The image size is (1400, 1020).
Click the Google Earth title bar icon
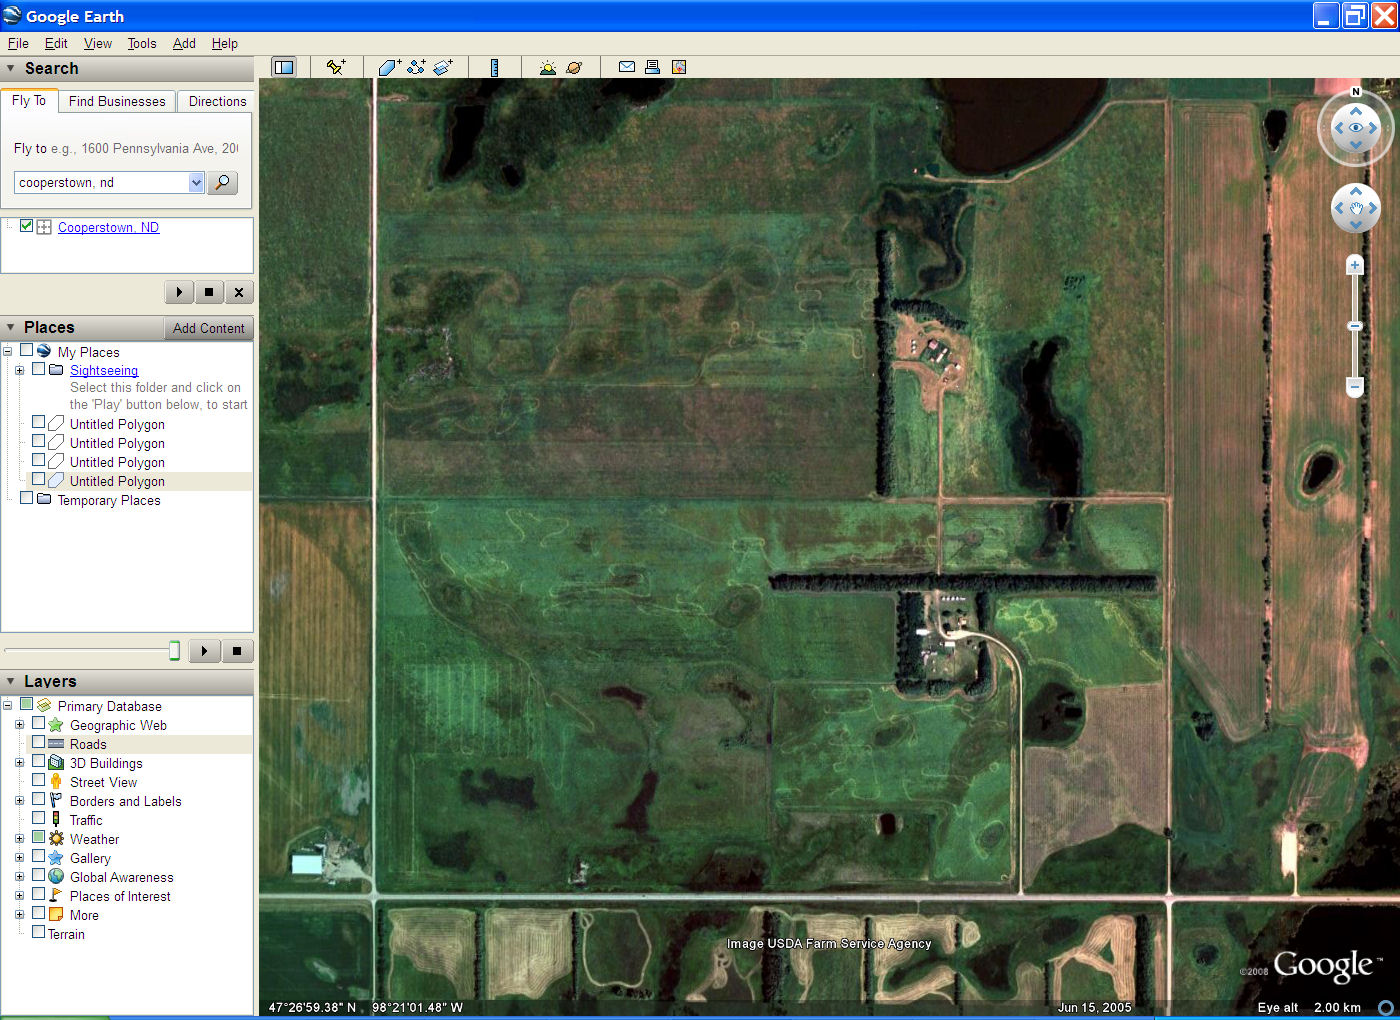12,15
